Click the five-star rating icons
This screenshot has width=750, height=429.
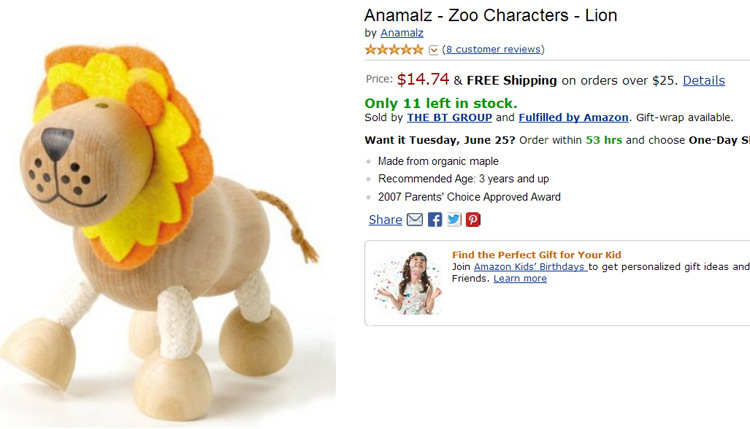coord(394,49)
